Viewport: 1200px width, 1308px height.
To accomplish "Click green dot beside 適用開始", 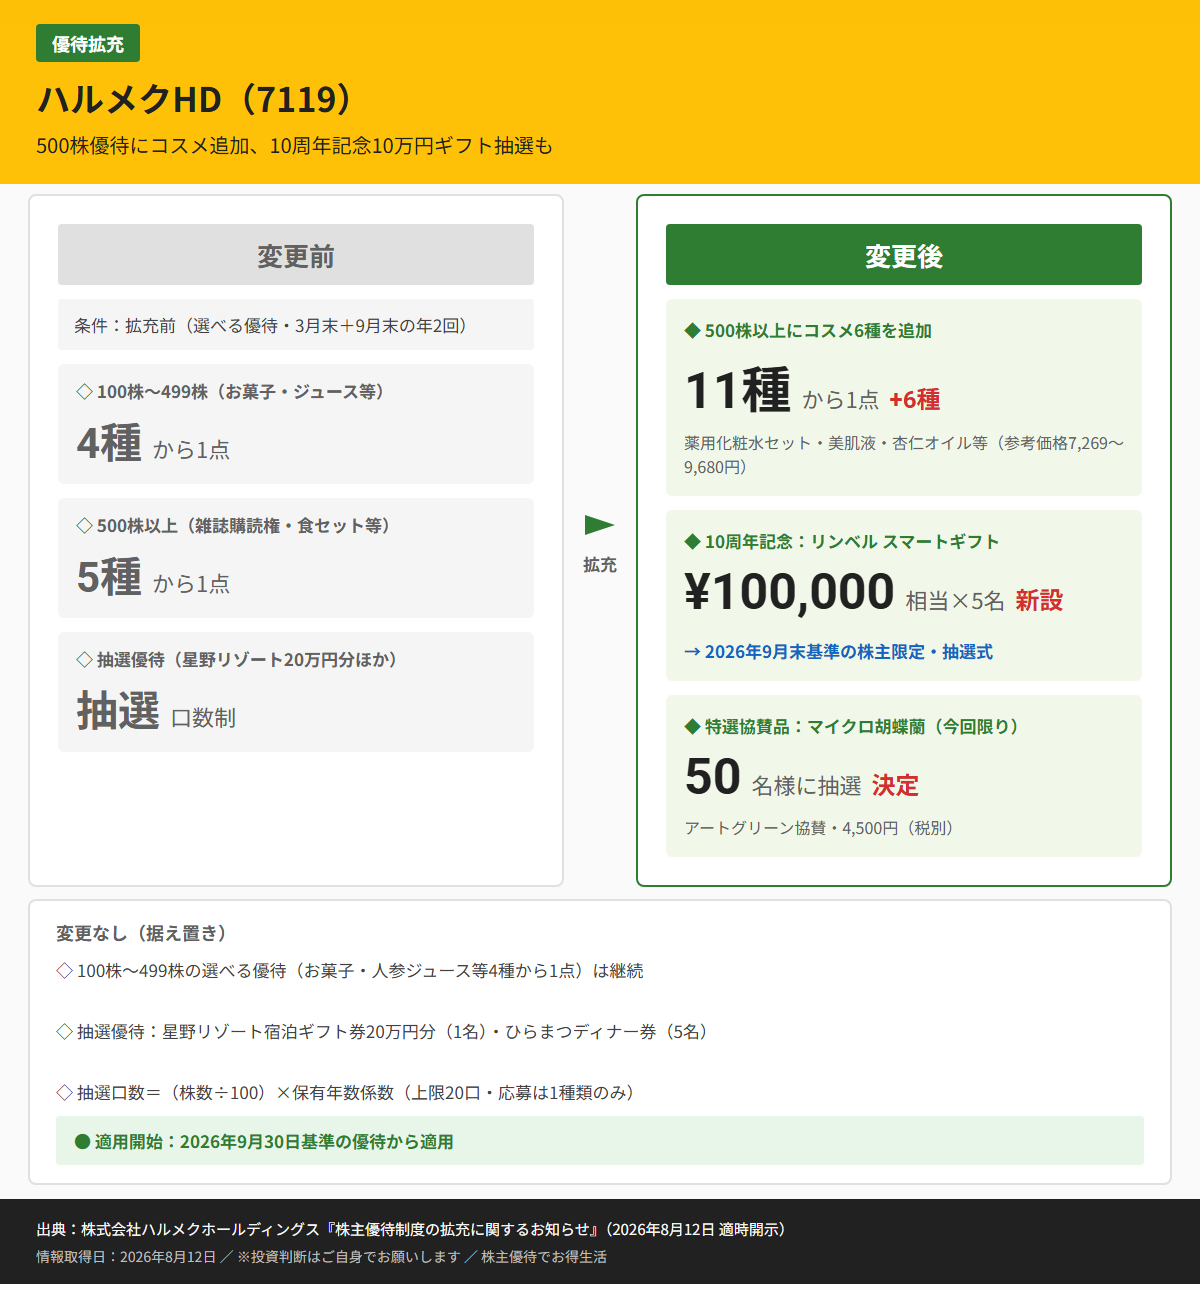I will [83, 1141].
